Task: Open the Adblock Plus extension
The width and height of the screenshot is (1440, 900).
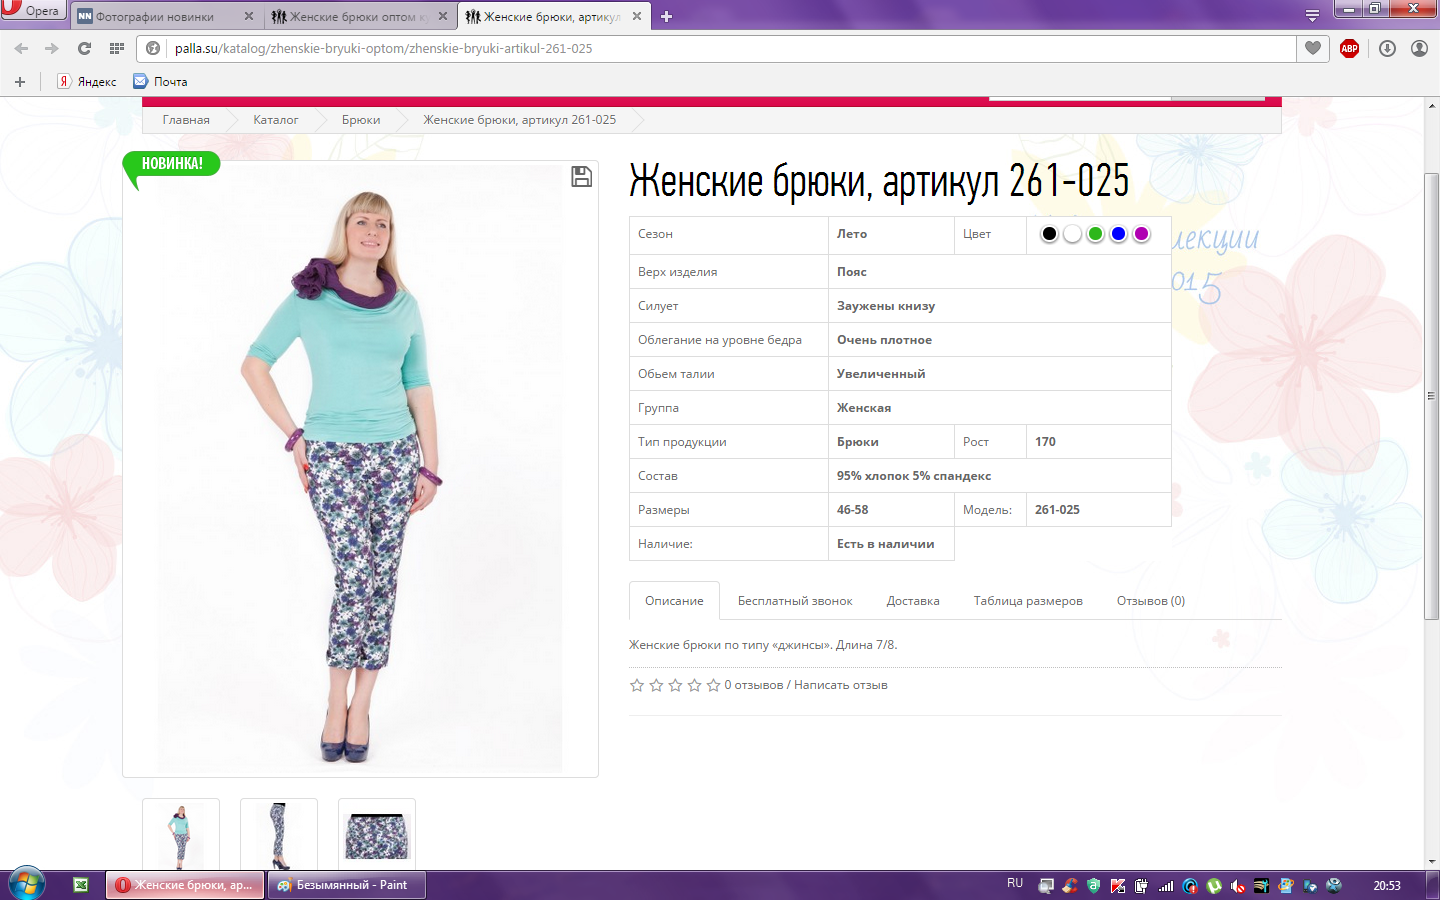Action: pyautogui.click(x=1349, y=48)
